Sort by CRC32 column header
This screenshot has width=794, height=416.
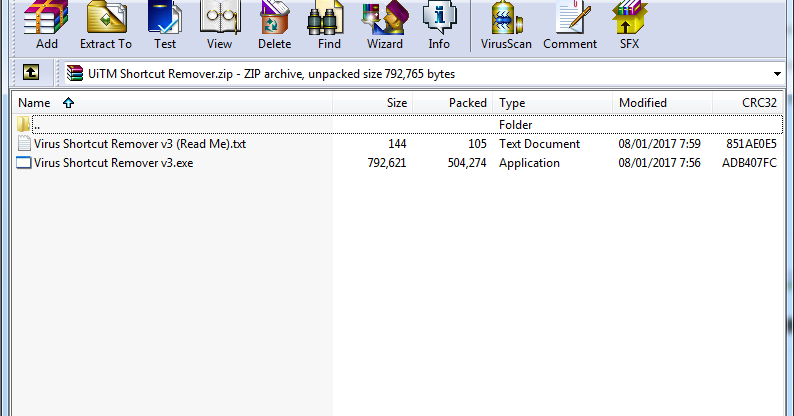pyautogui.click(x=747, y=103)
